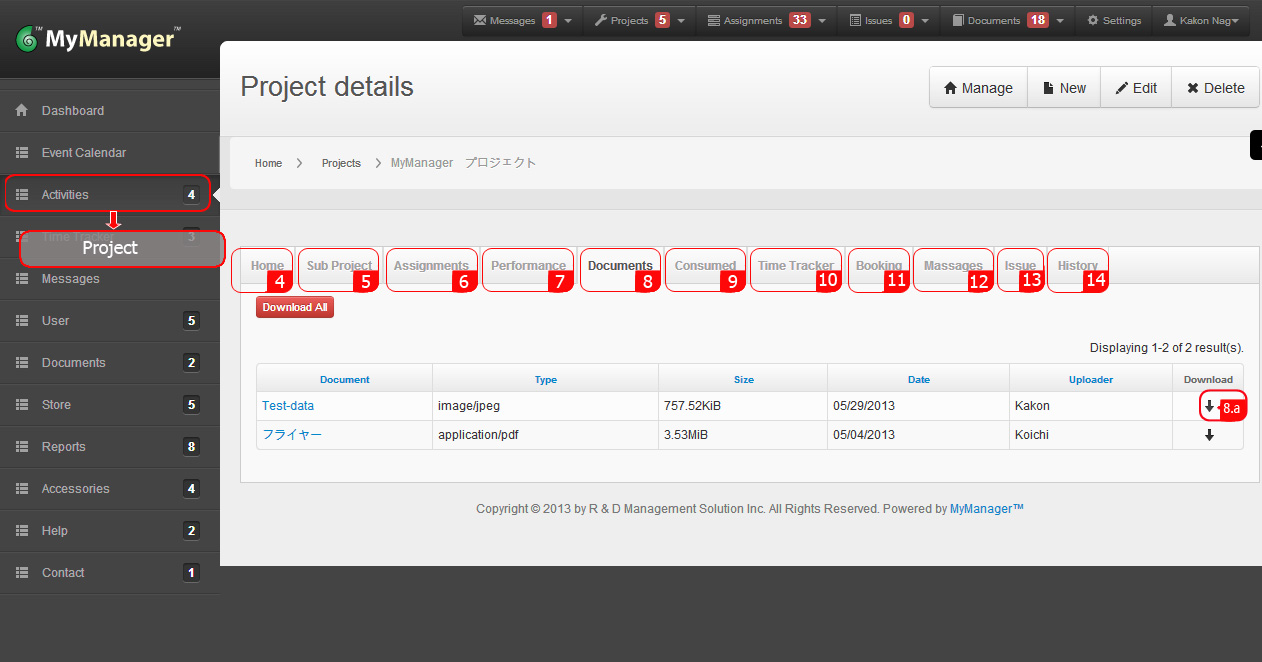Screen dimensions: 1262x662
Task: Open the History tab
Action: pos(1077,266)
